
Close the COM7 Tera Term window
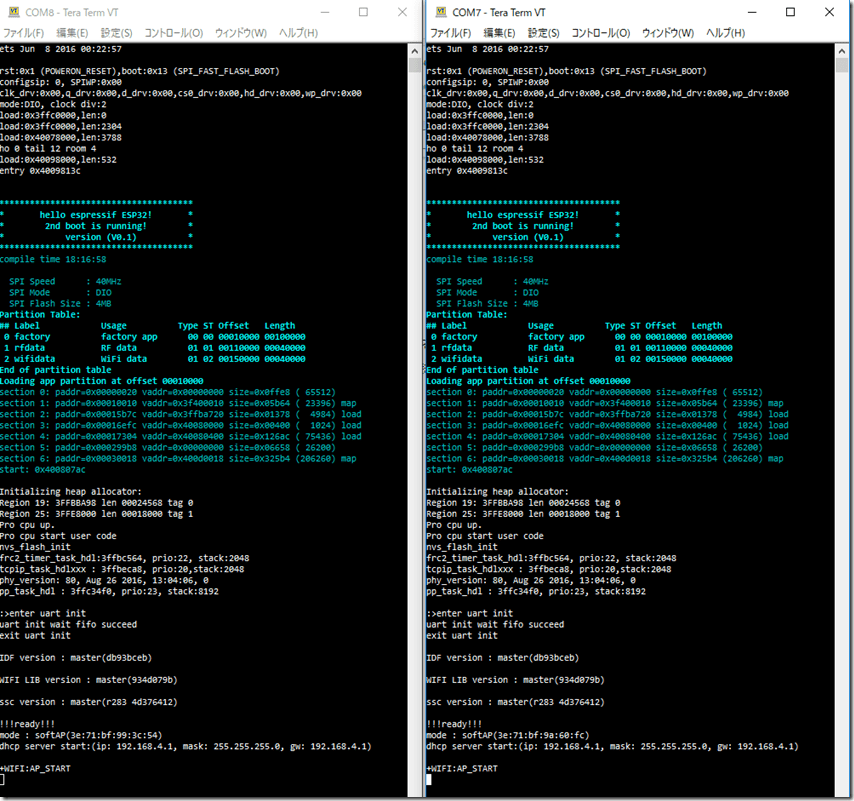pos(829,12)
